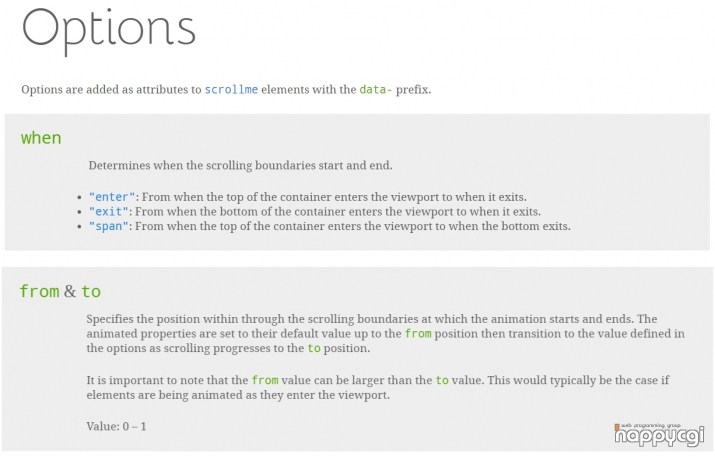Click the green when option title

(x=41, y=138)
